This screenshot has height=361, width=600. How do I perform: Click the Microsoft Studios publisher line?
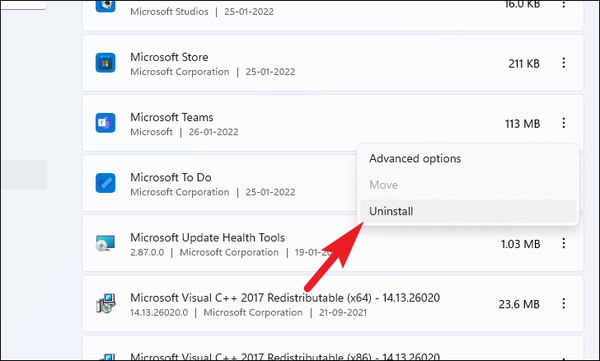click(169, 11)
